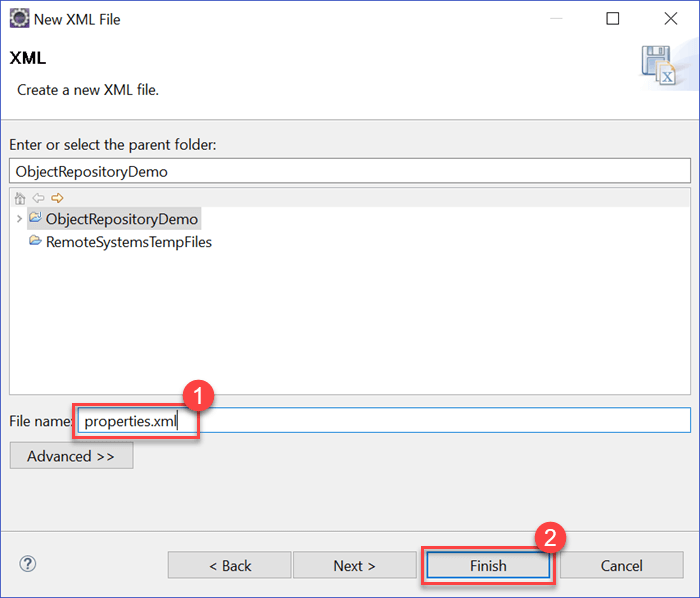Image resolution: width=700 pixels, height=598 pixels.
Task: Click the parent folder text field
Action: pyautogui.click(x=349, y=171)
